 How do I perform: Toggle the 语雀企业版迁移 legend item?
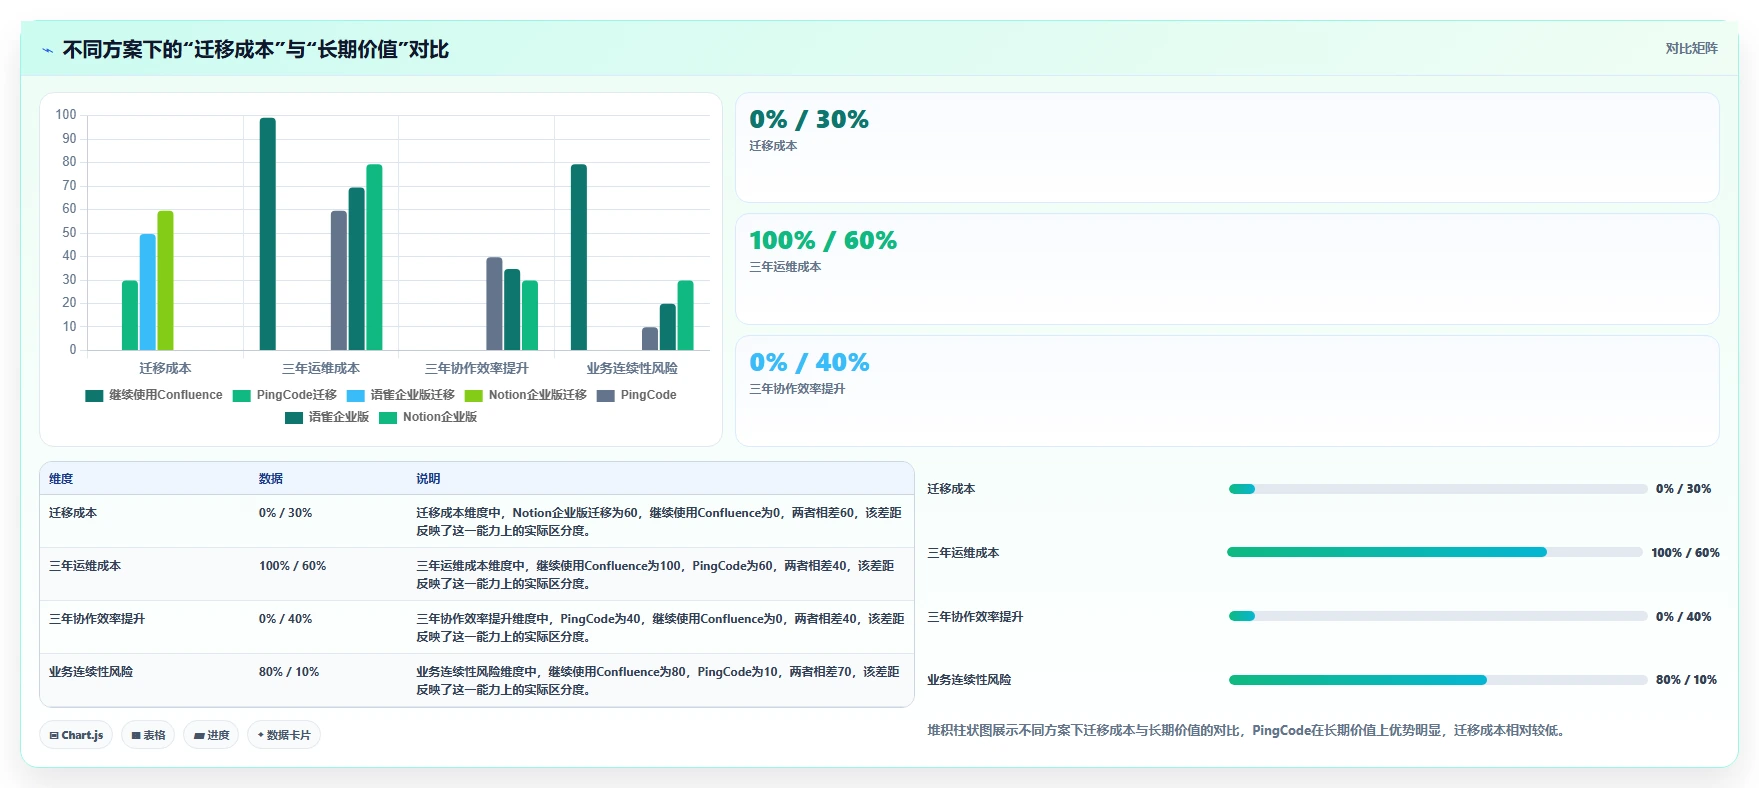(401, 395)
